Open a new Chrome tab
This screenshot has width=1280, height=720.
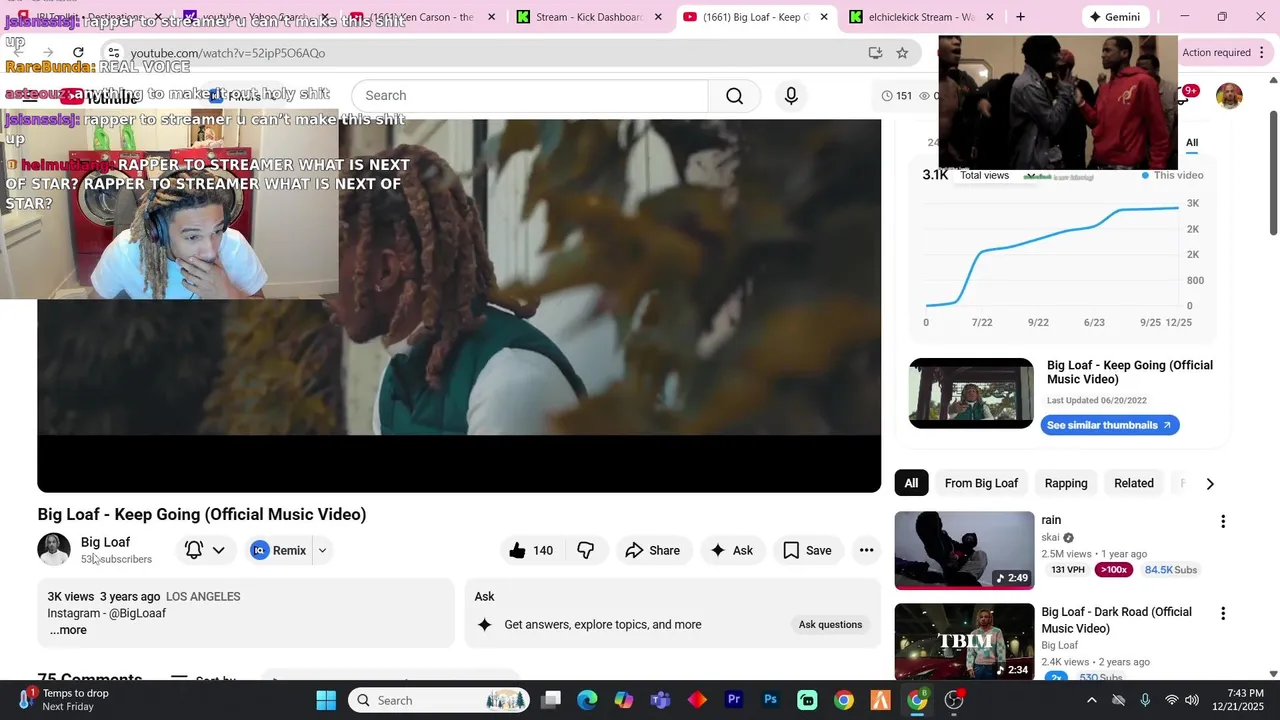coord(1020,17)
